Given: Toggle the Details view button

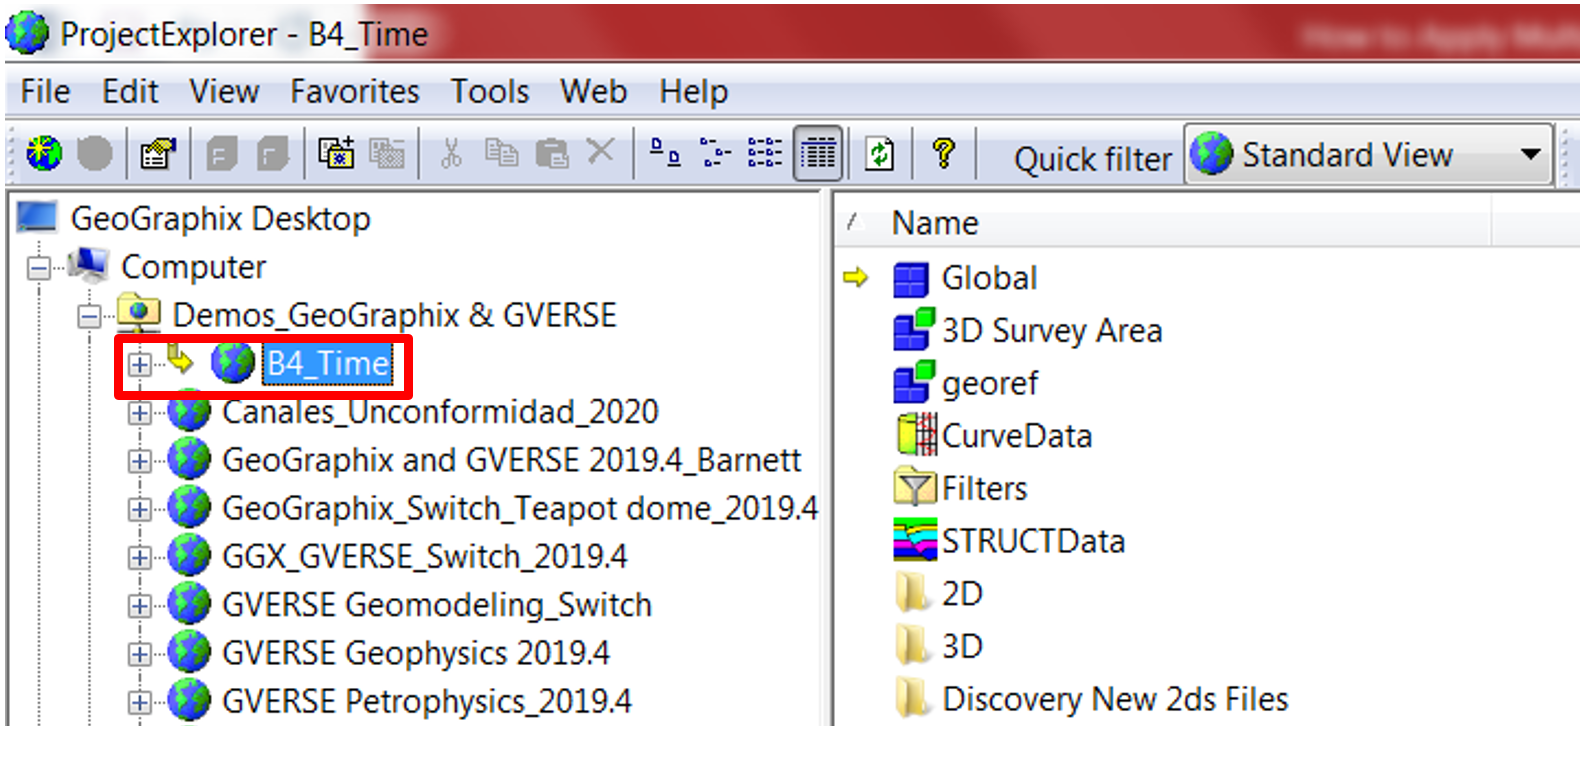Looking at the screenshot, I should pyautogui.click(x=818, y=153).
